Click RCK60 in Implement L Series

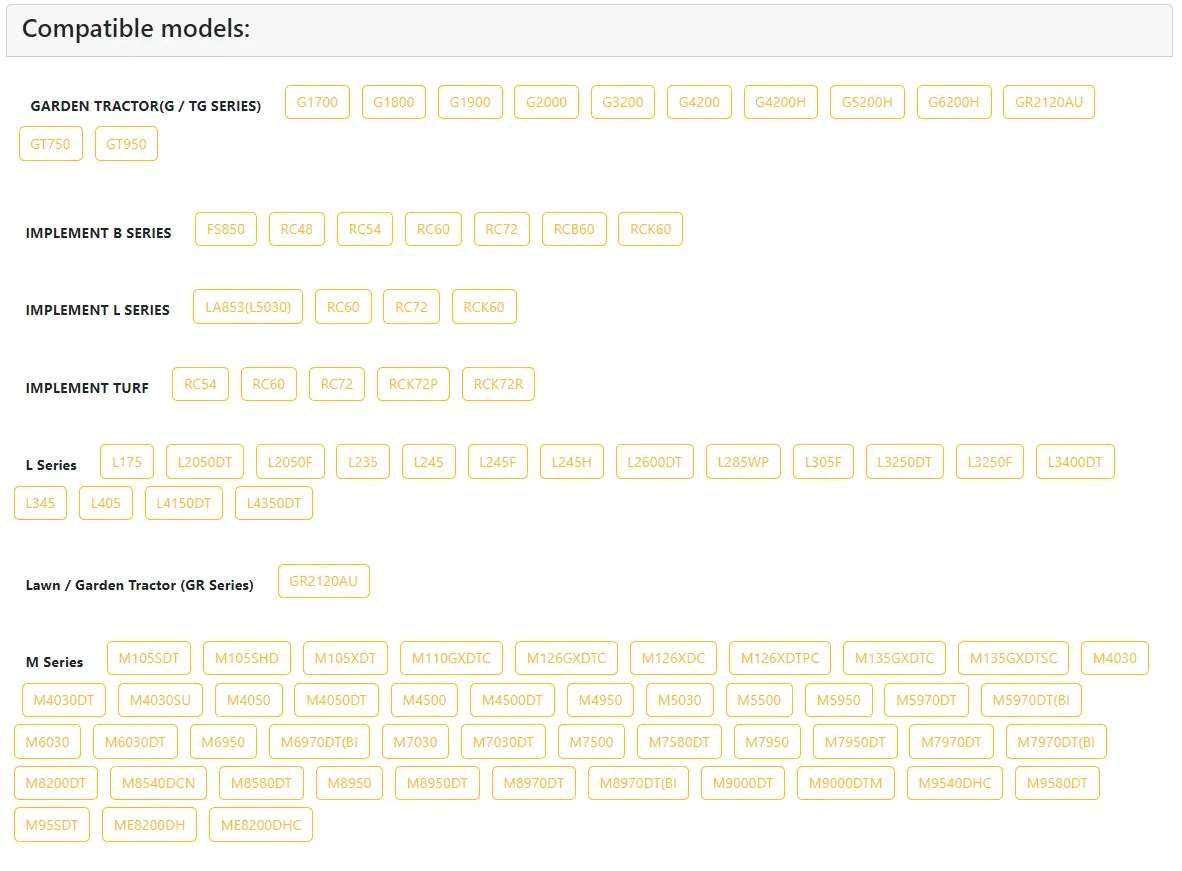click(x=484, y=307)
